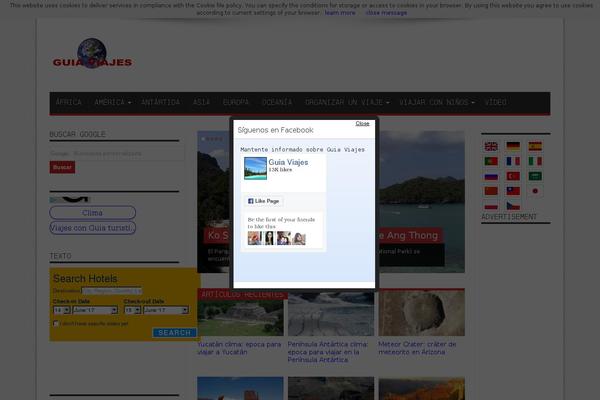
Task: Select the Japanese flag language
Action: pos(535,191)
